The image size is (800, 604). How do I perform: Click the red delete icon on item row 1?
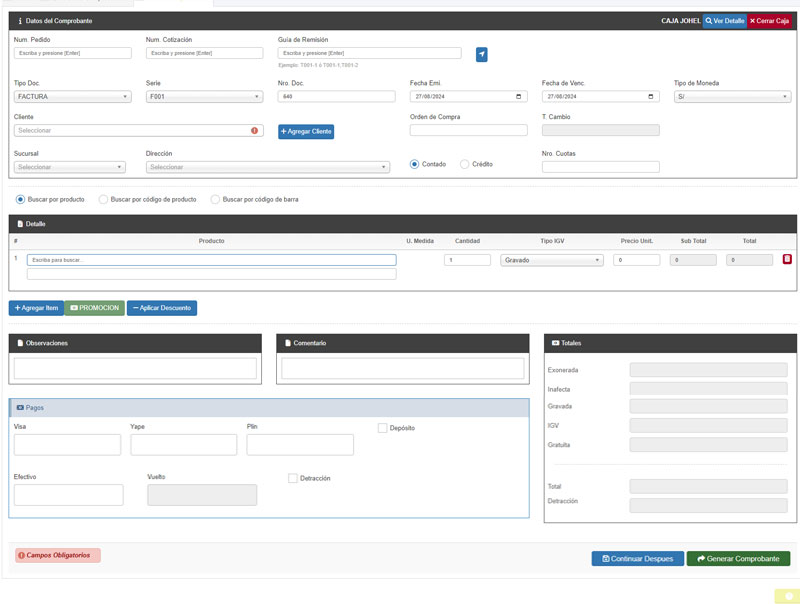tap(787, 259)
